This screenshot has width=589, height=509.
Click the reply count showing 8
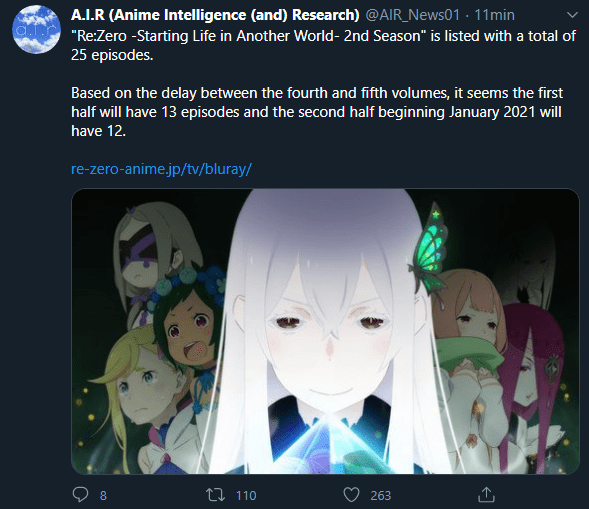[103, 496]
